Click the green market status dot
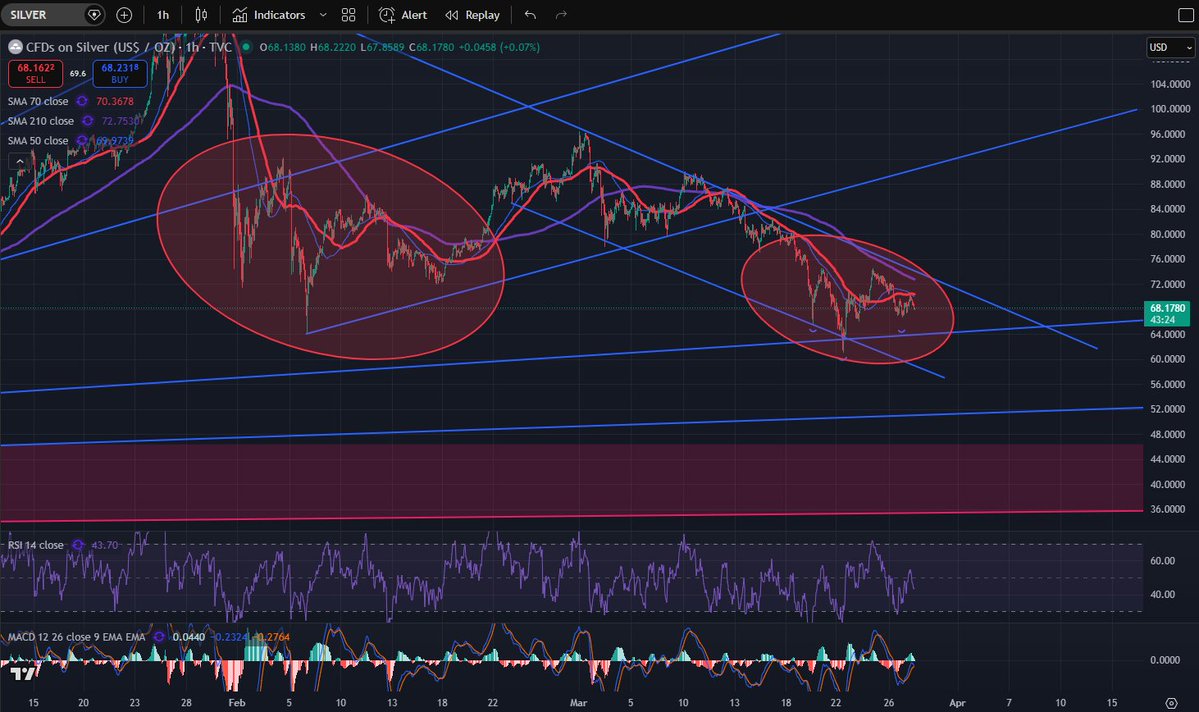1199x712 pixels. [x=246, y=47]
